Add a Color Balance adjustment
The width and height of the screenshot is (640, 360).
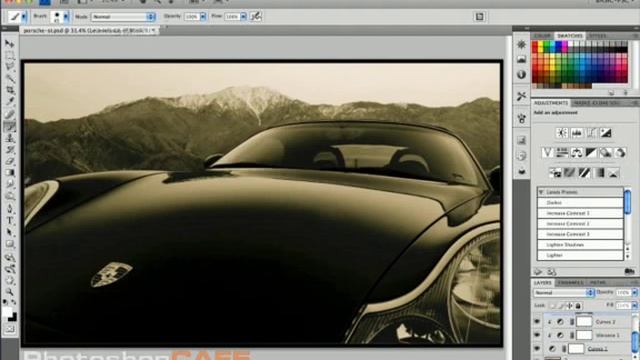pyautogui.click(x=576, y=153)
